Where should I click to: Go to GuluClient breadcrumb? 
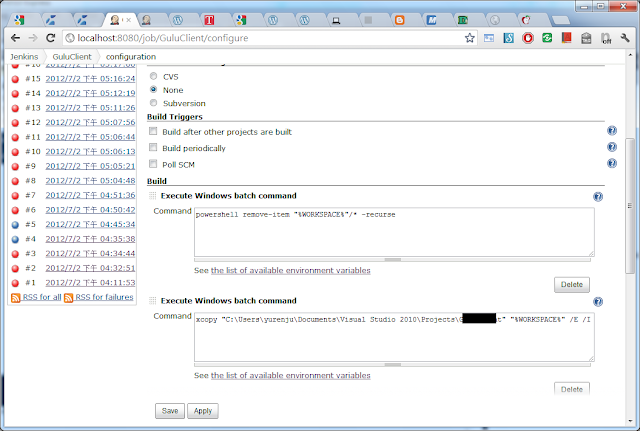click(x=73, y=57)
